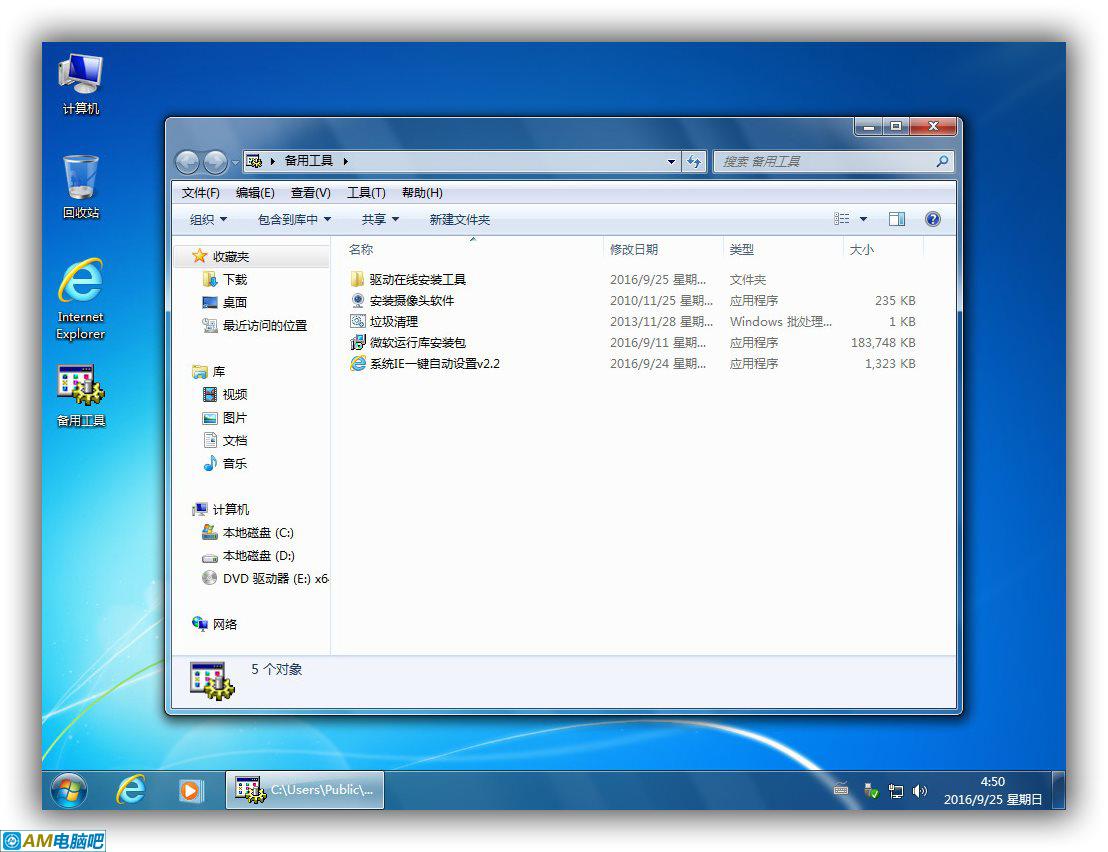
Task: Open the view options dropdown arrow
Action: click(x=863, y=219)
